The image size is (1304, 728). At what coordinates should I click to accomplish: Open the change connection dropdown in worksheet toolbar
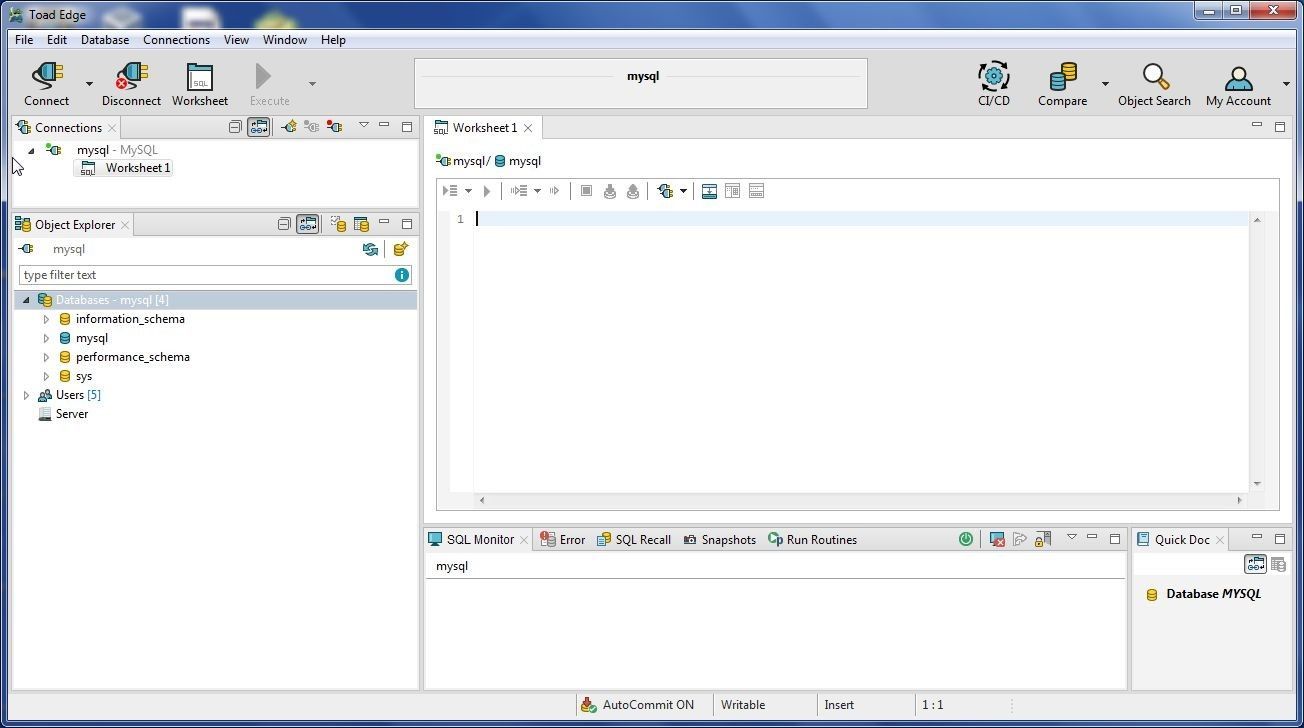683,191
